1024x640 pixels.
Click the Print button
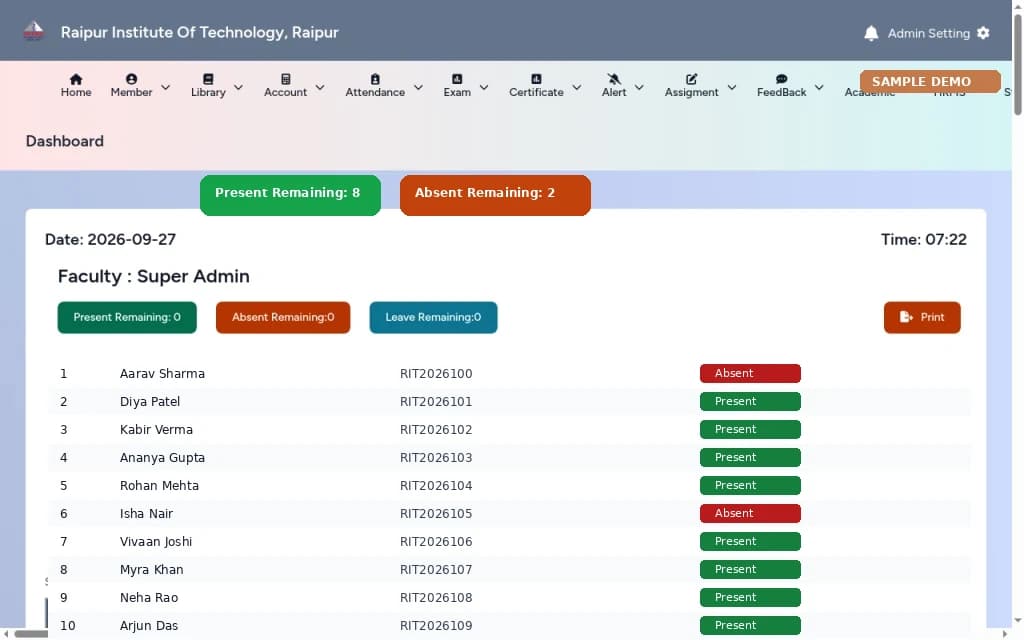click(x=922, y=317)
